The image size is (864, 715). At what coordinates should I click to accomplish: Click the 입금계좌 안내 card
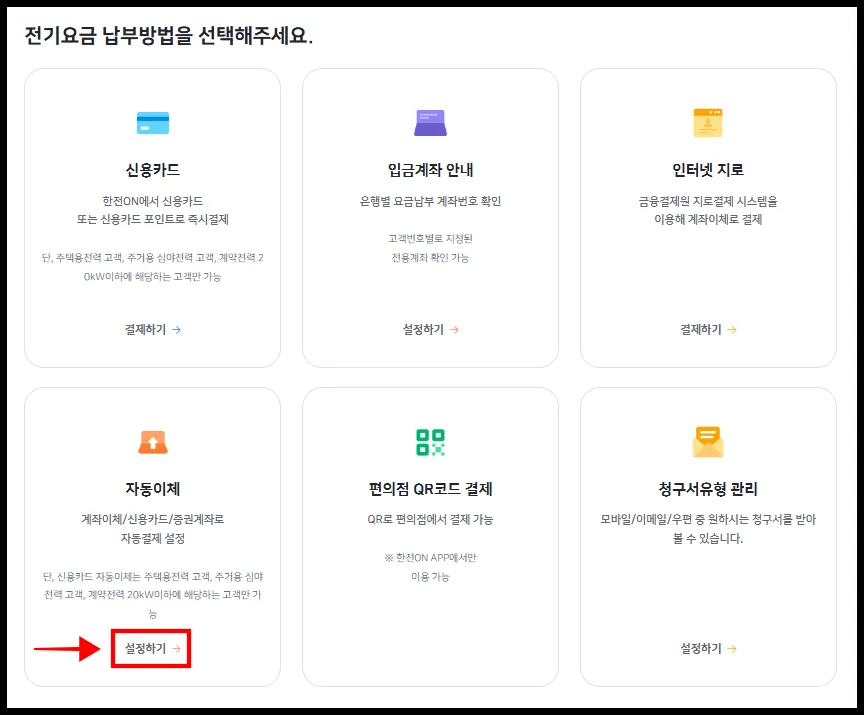429,220
